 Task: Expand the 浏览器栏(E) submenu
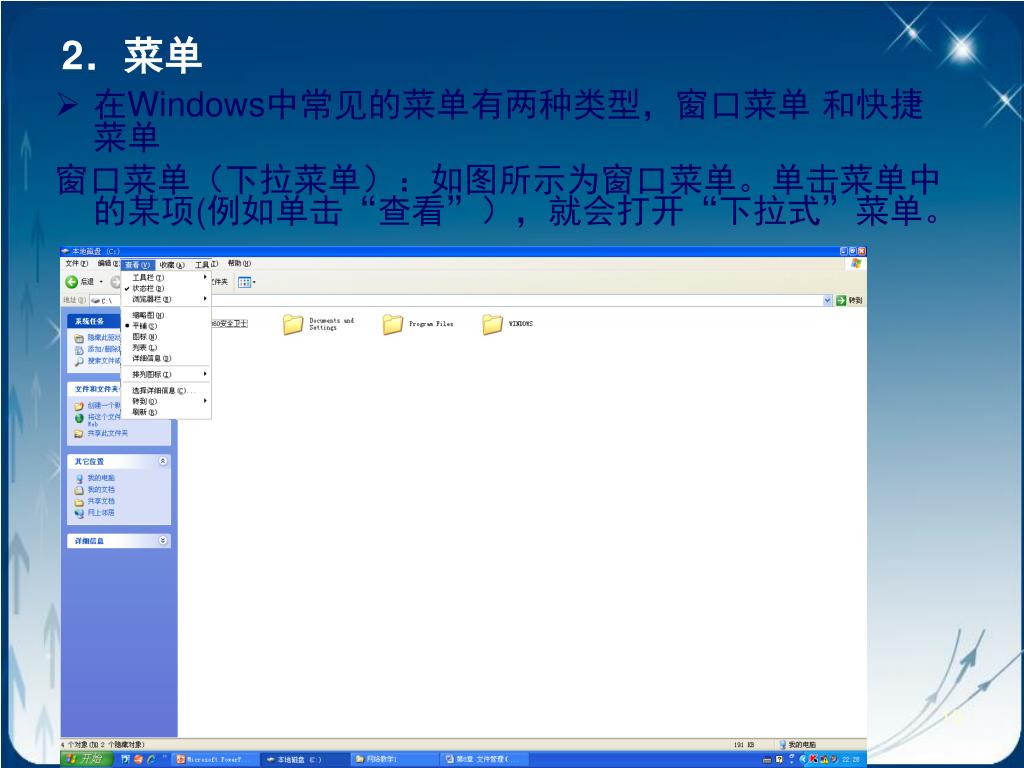pos(167,299)
